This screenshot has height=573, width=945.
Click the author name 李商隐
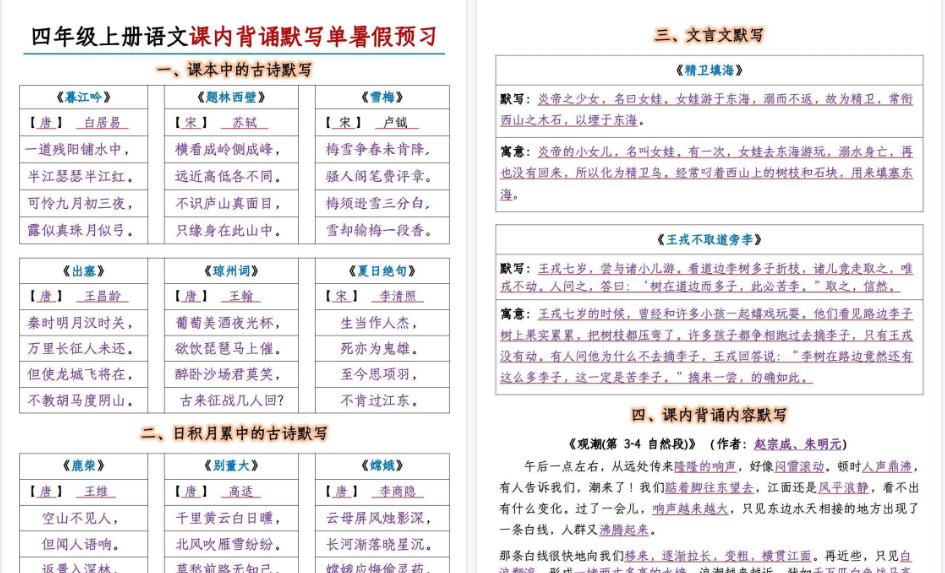click(x=398, y=492)
